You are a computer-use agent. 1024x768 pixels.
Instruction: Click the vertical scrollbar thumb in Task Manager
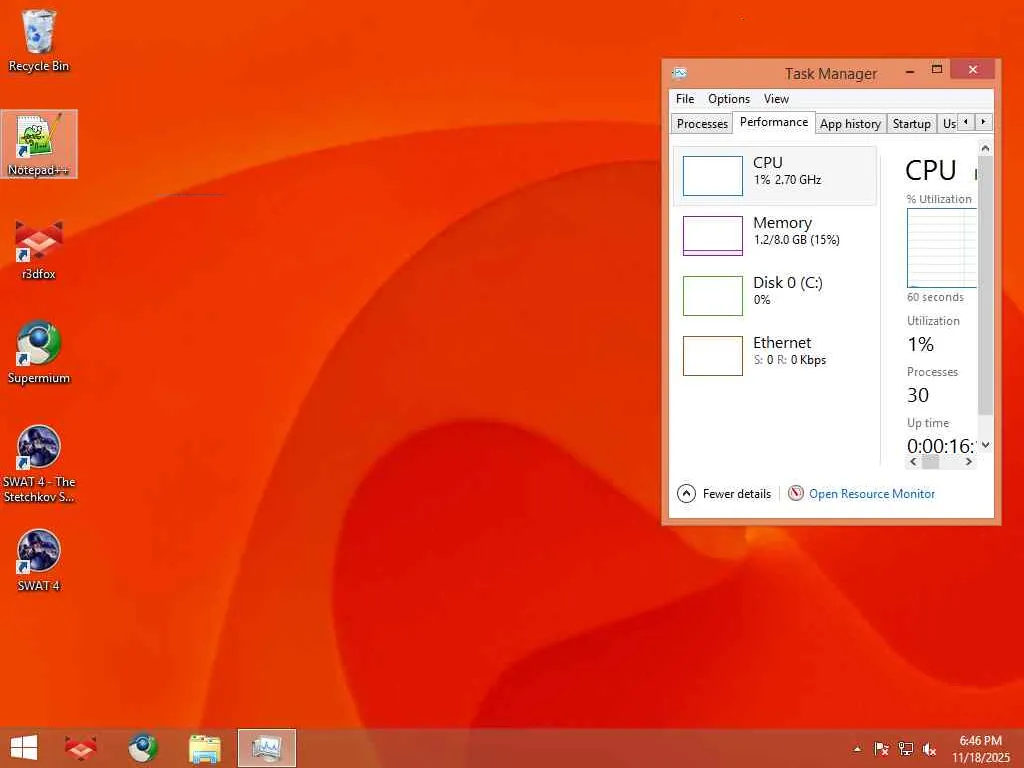tap(985, 285)
